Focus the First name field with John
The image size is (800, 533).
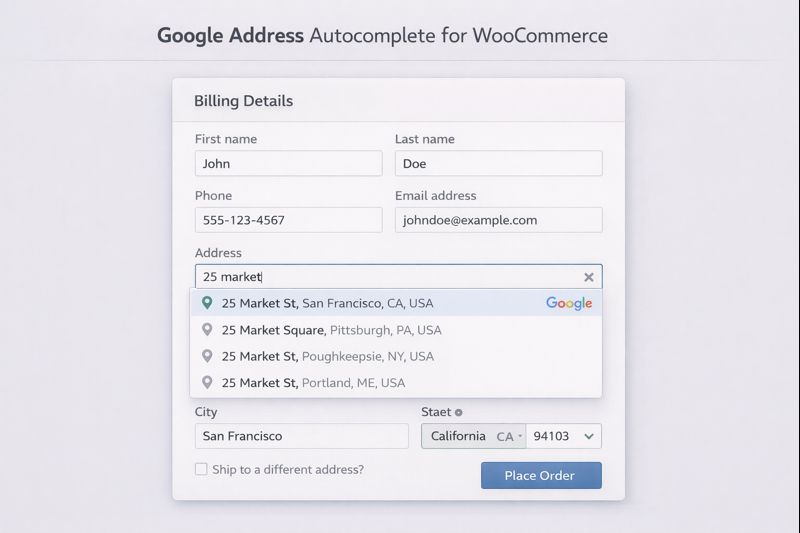click(288, 163)
